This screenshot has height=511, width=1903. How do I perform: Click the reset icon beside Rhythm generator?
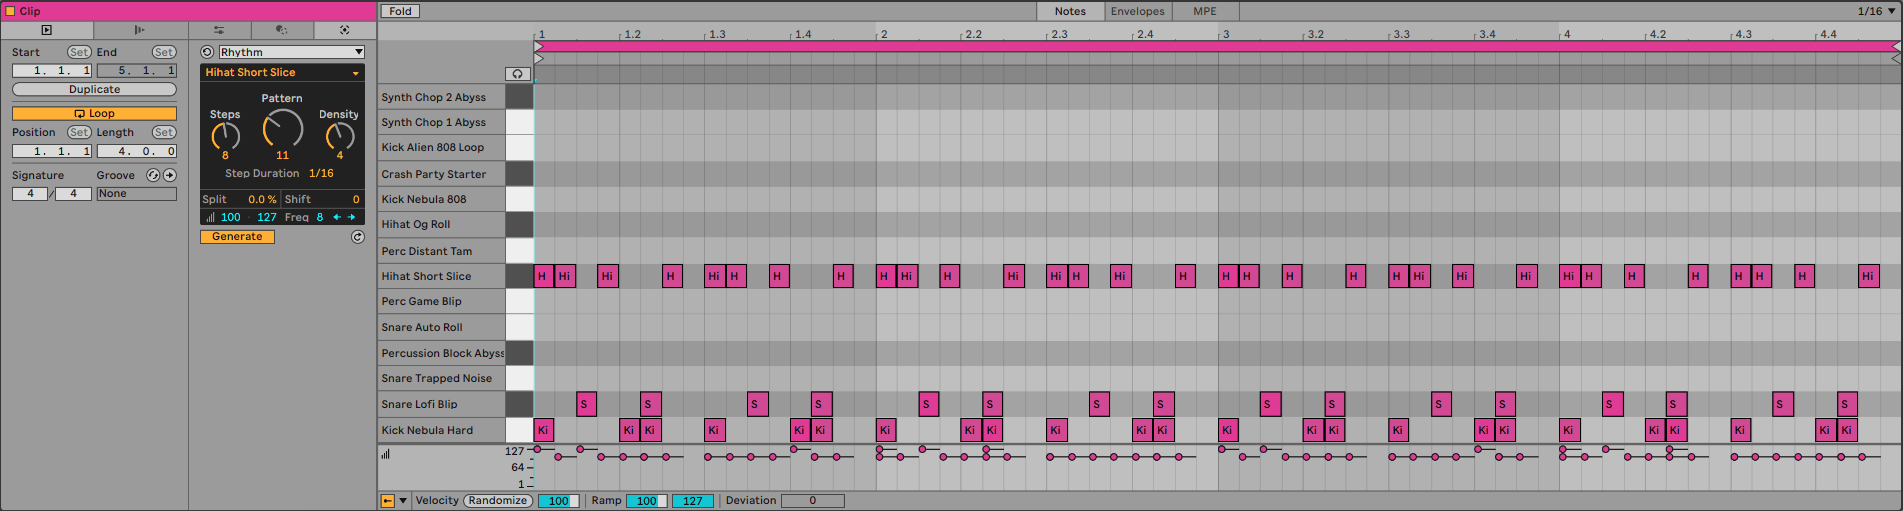[207, 52]
